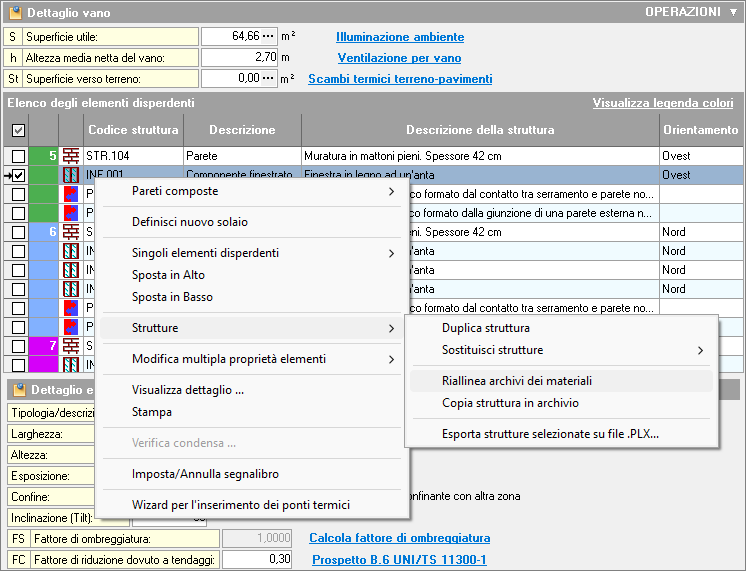Choose Duplica struttura from the submenu
The image size is (746, 571).
click(x=486, y=328)
